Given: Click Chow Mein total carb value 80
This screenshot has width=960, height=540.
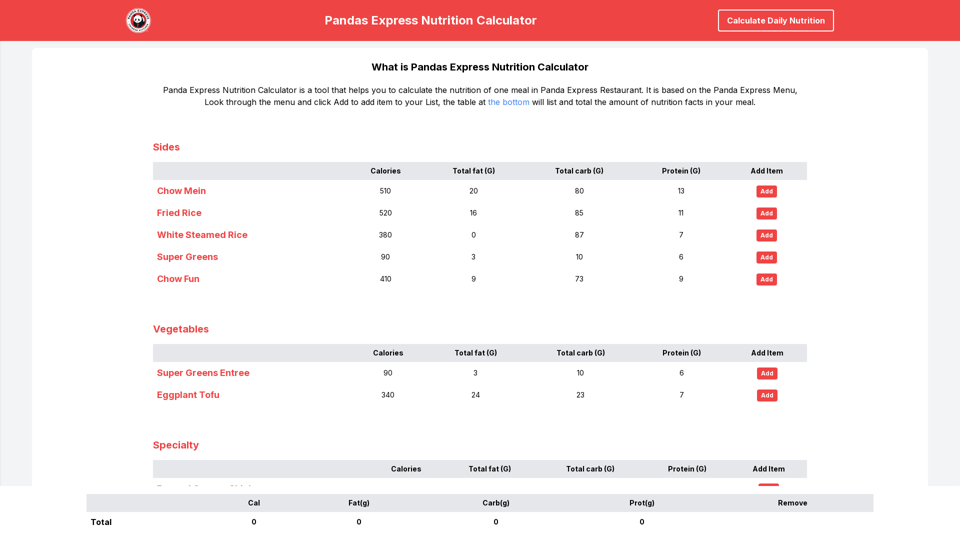Looking at the screenshot, I should click(x=579, y=191).
